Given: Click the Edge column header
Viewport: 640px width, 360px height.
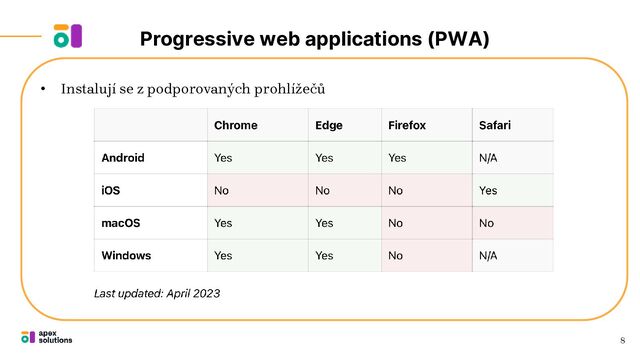Looking at the screenshot, I should tap(329, 125).
